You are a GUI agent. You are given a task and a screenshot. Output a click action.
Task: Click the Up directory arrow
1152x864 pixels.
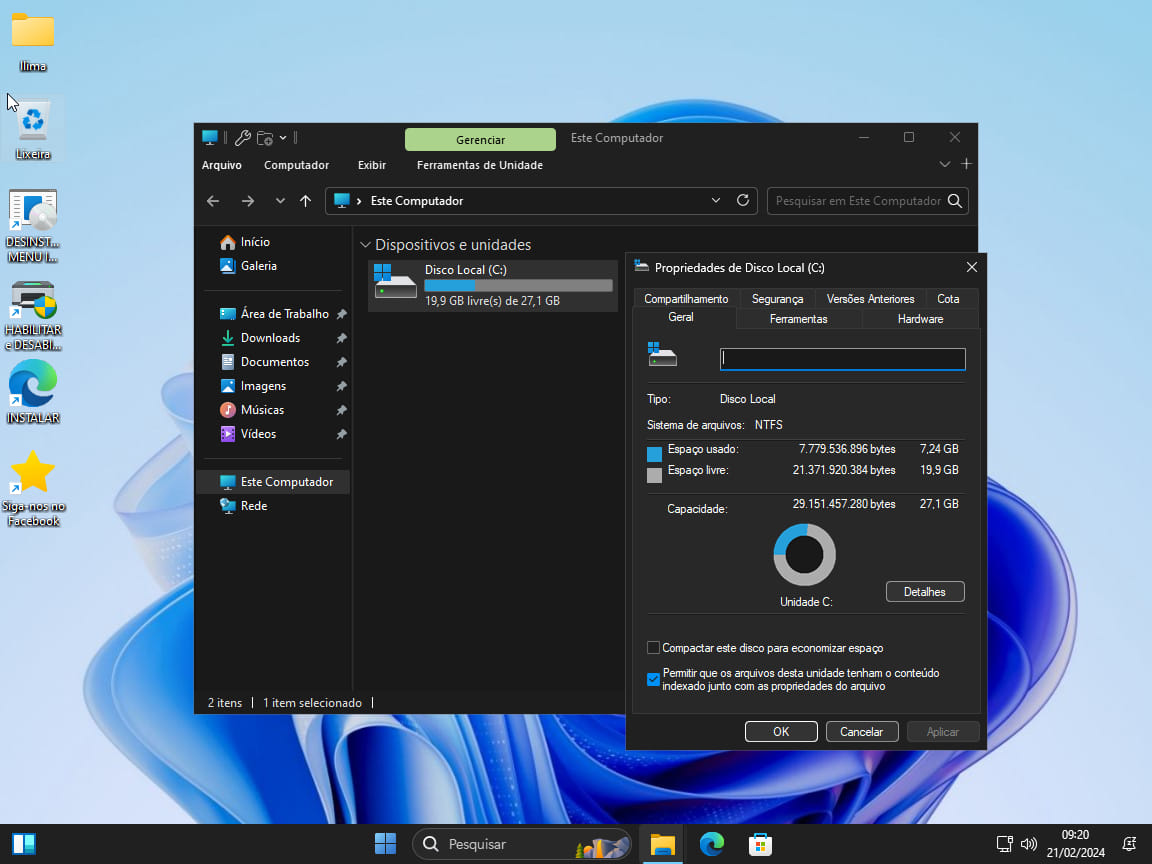[306, 201]
